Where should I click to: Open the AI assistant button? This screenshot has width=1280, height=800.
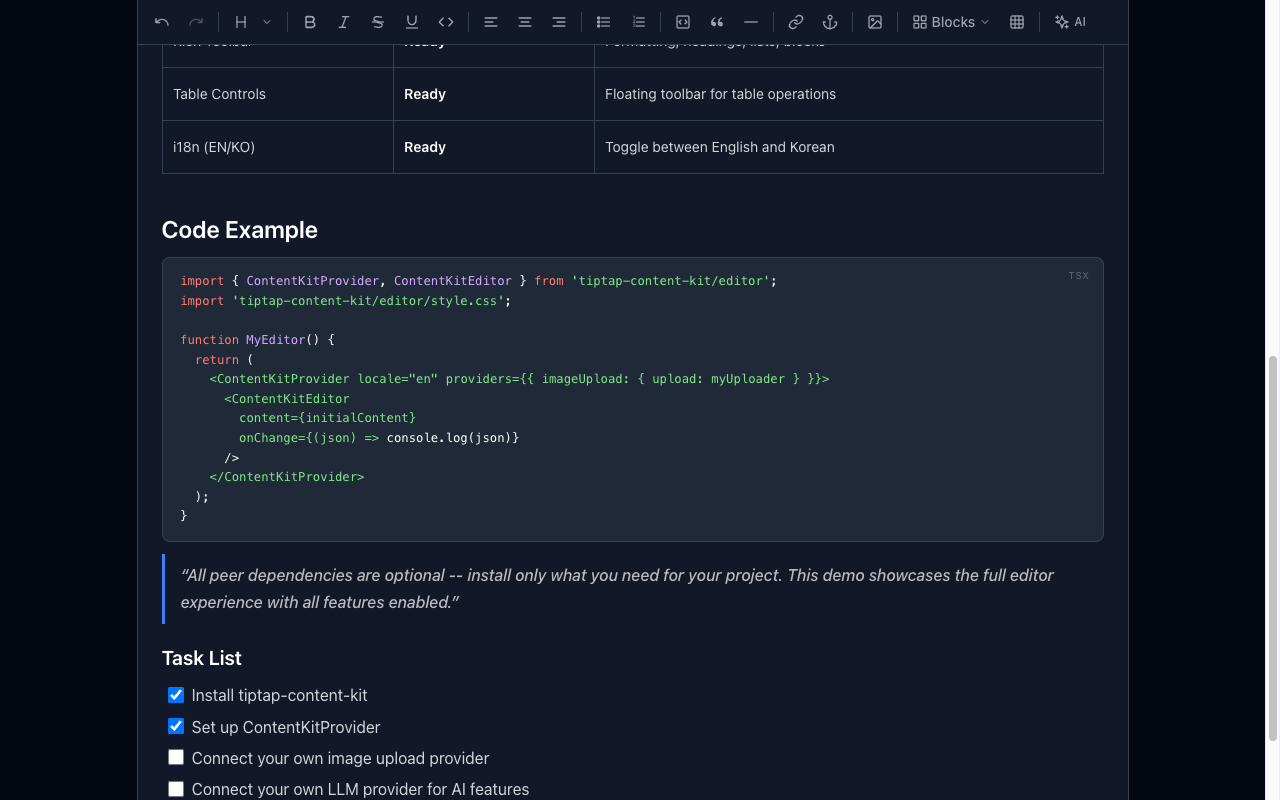coord(1071,22)
